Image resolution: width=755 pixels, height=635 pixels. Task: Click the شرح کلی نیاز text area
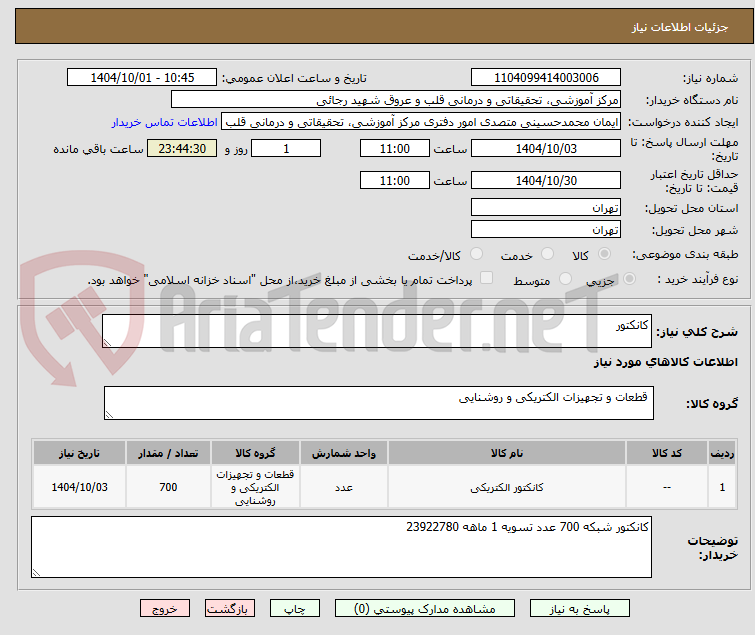[377, 331]
